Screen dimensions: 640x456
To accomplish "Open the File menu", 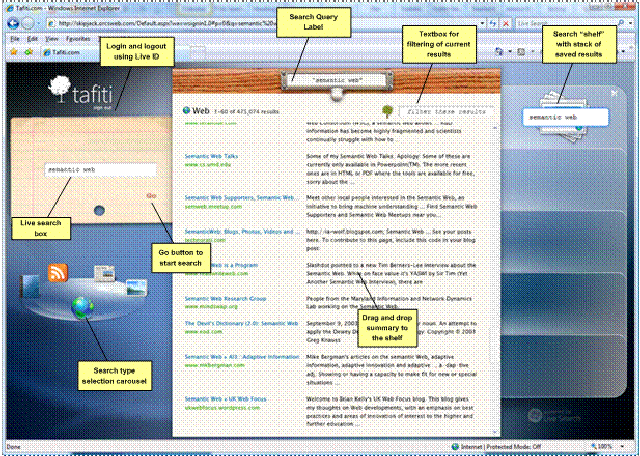I will point(14,37).
